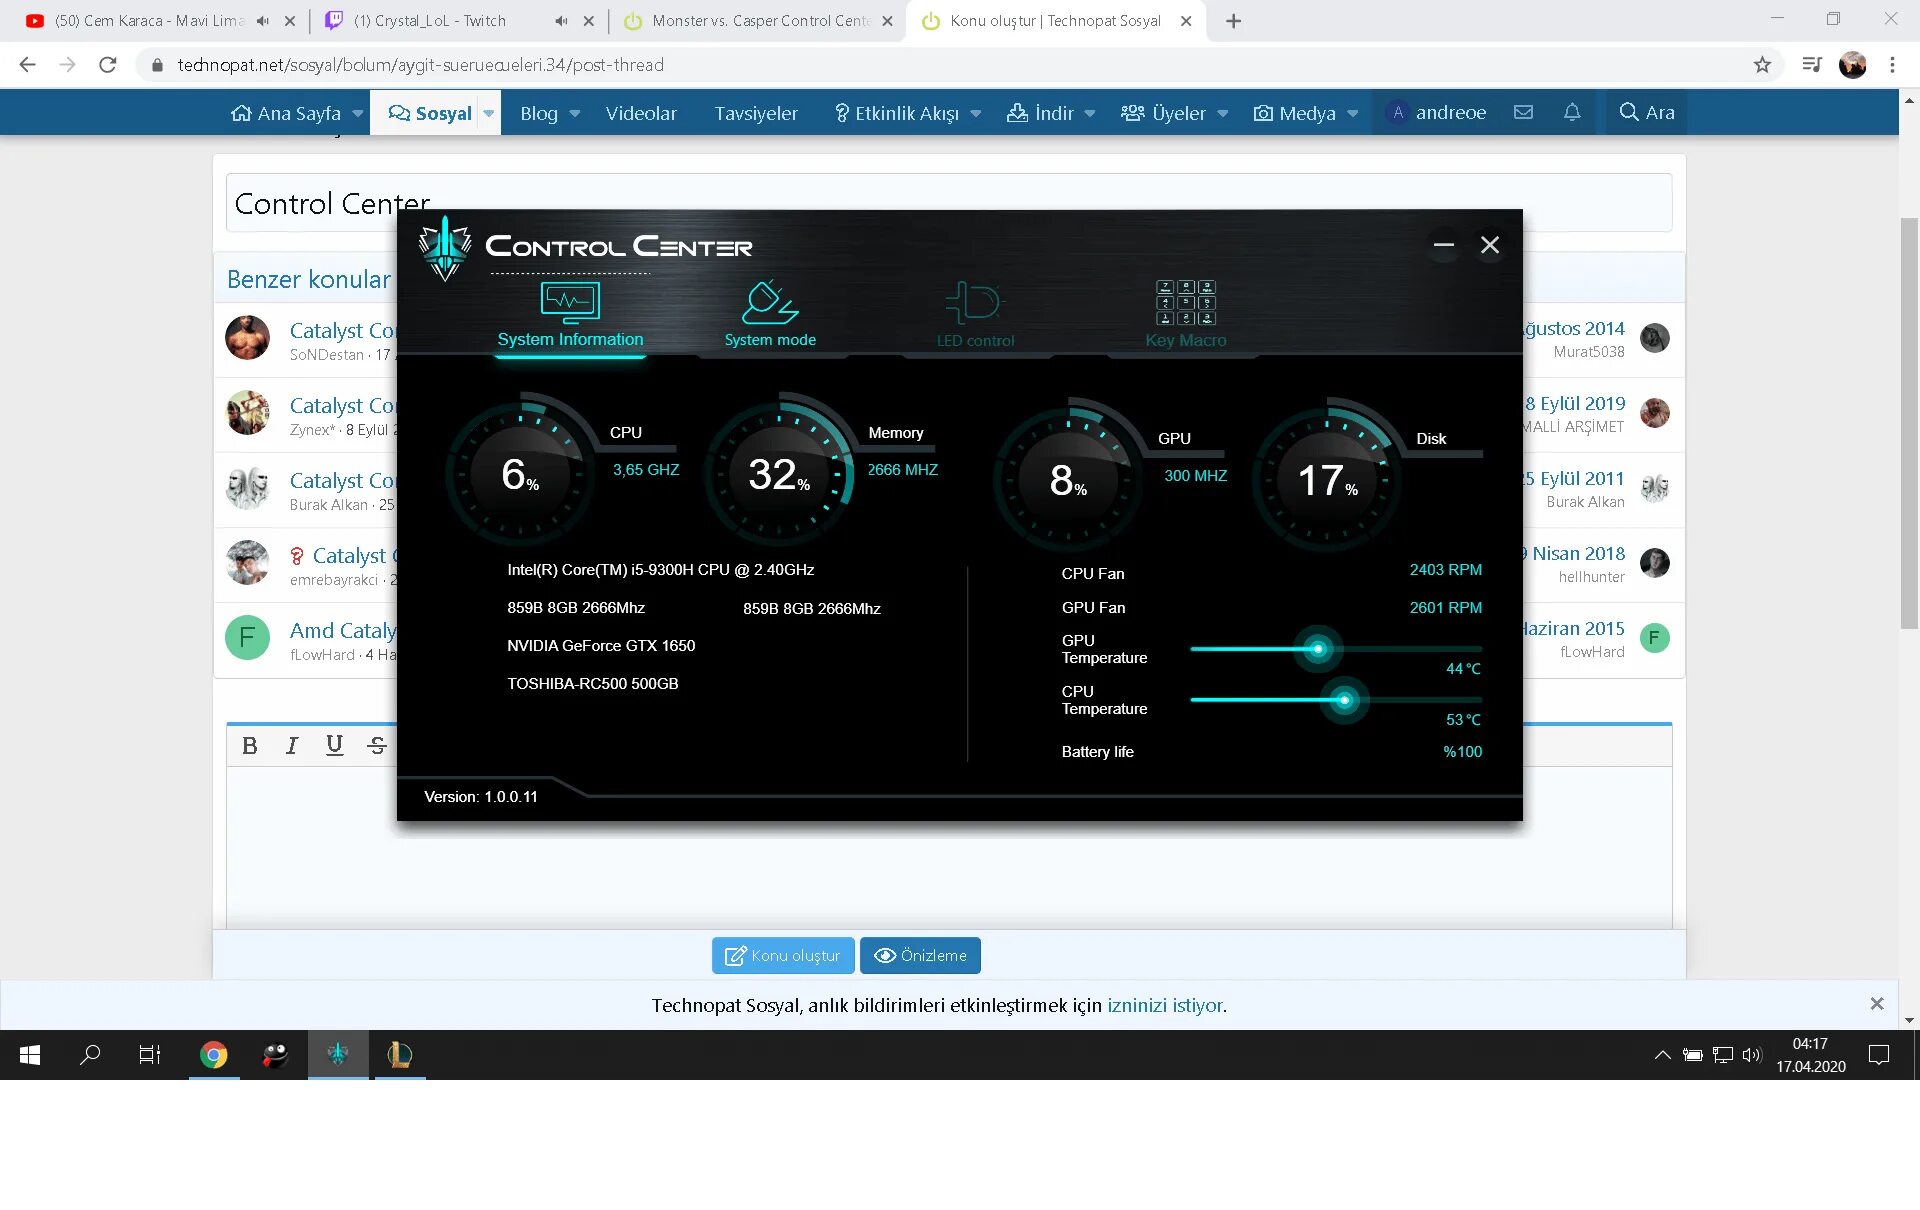The image size is (1920, 1210).
Task: Click the Battery life %100 value
Action: 1462,752
